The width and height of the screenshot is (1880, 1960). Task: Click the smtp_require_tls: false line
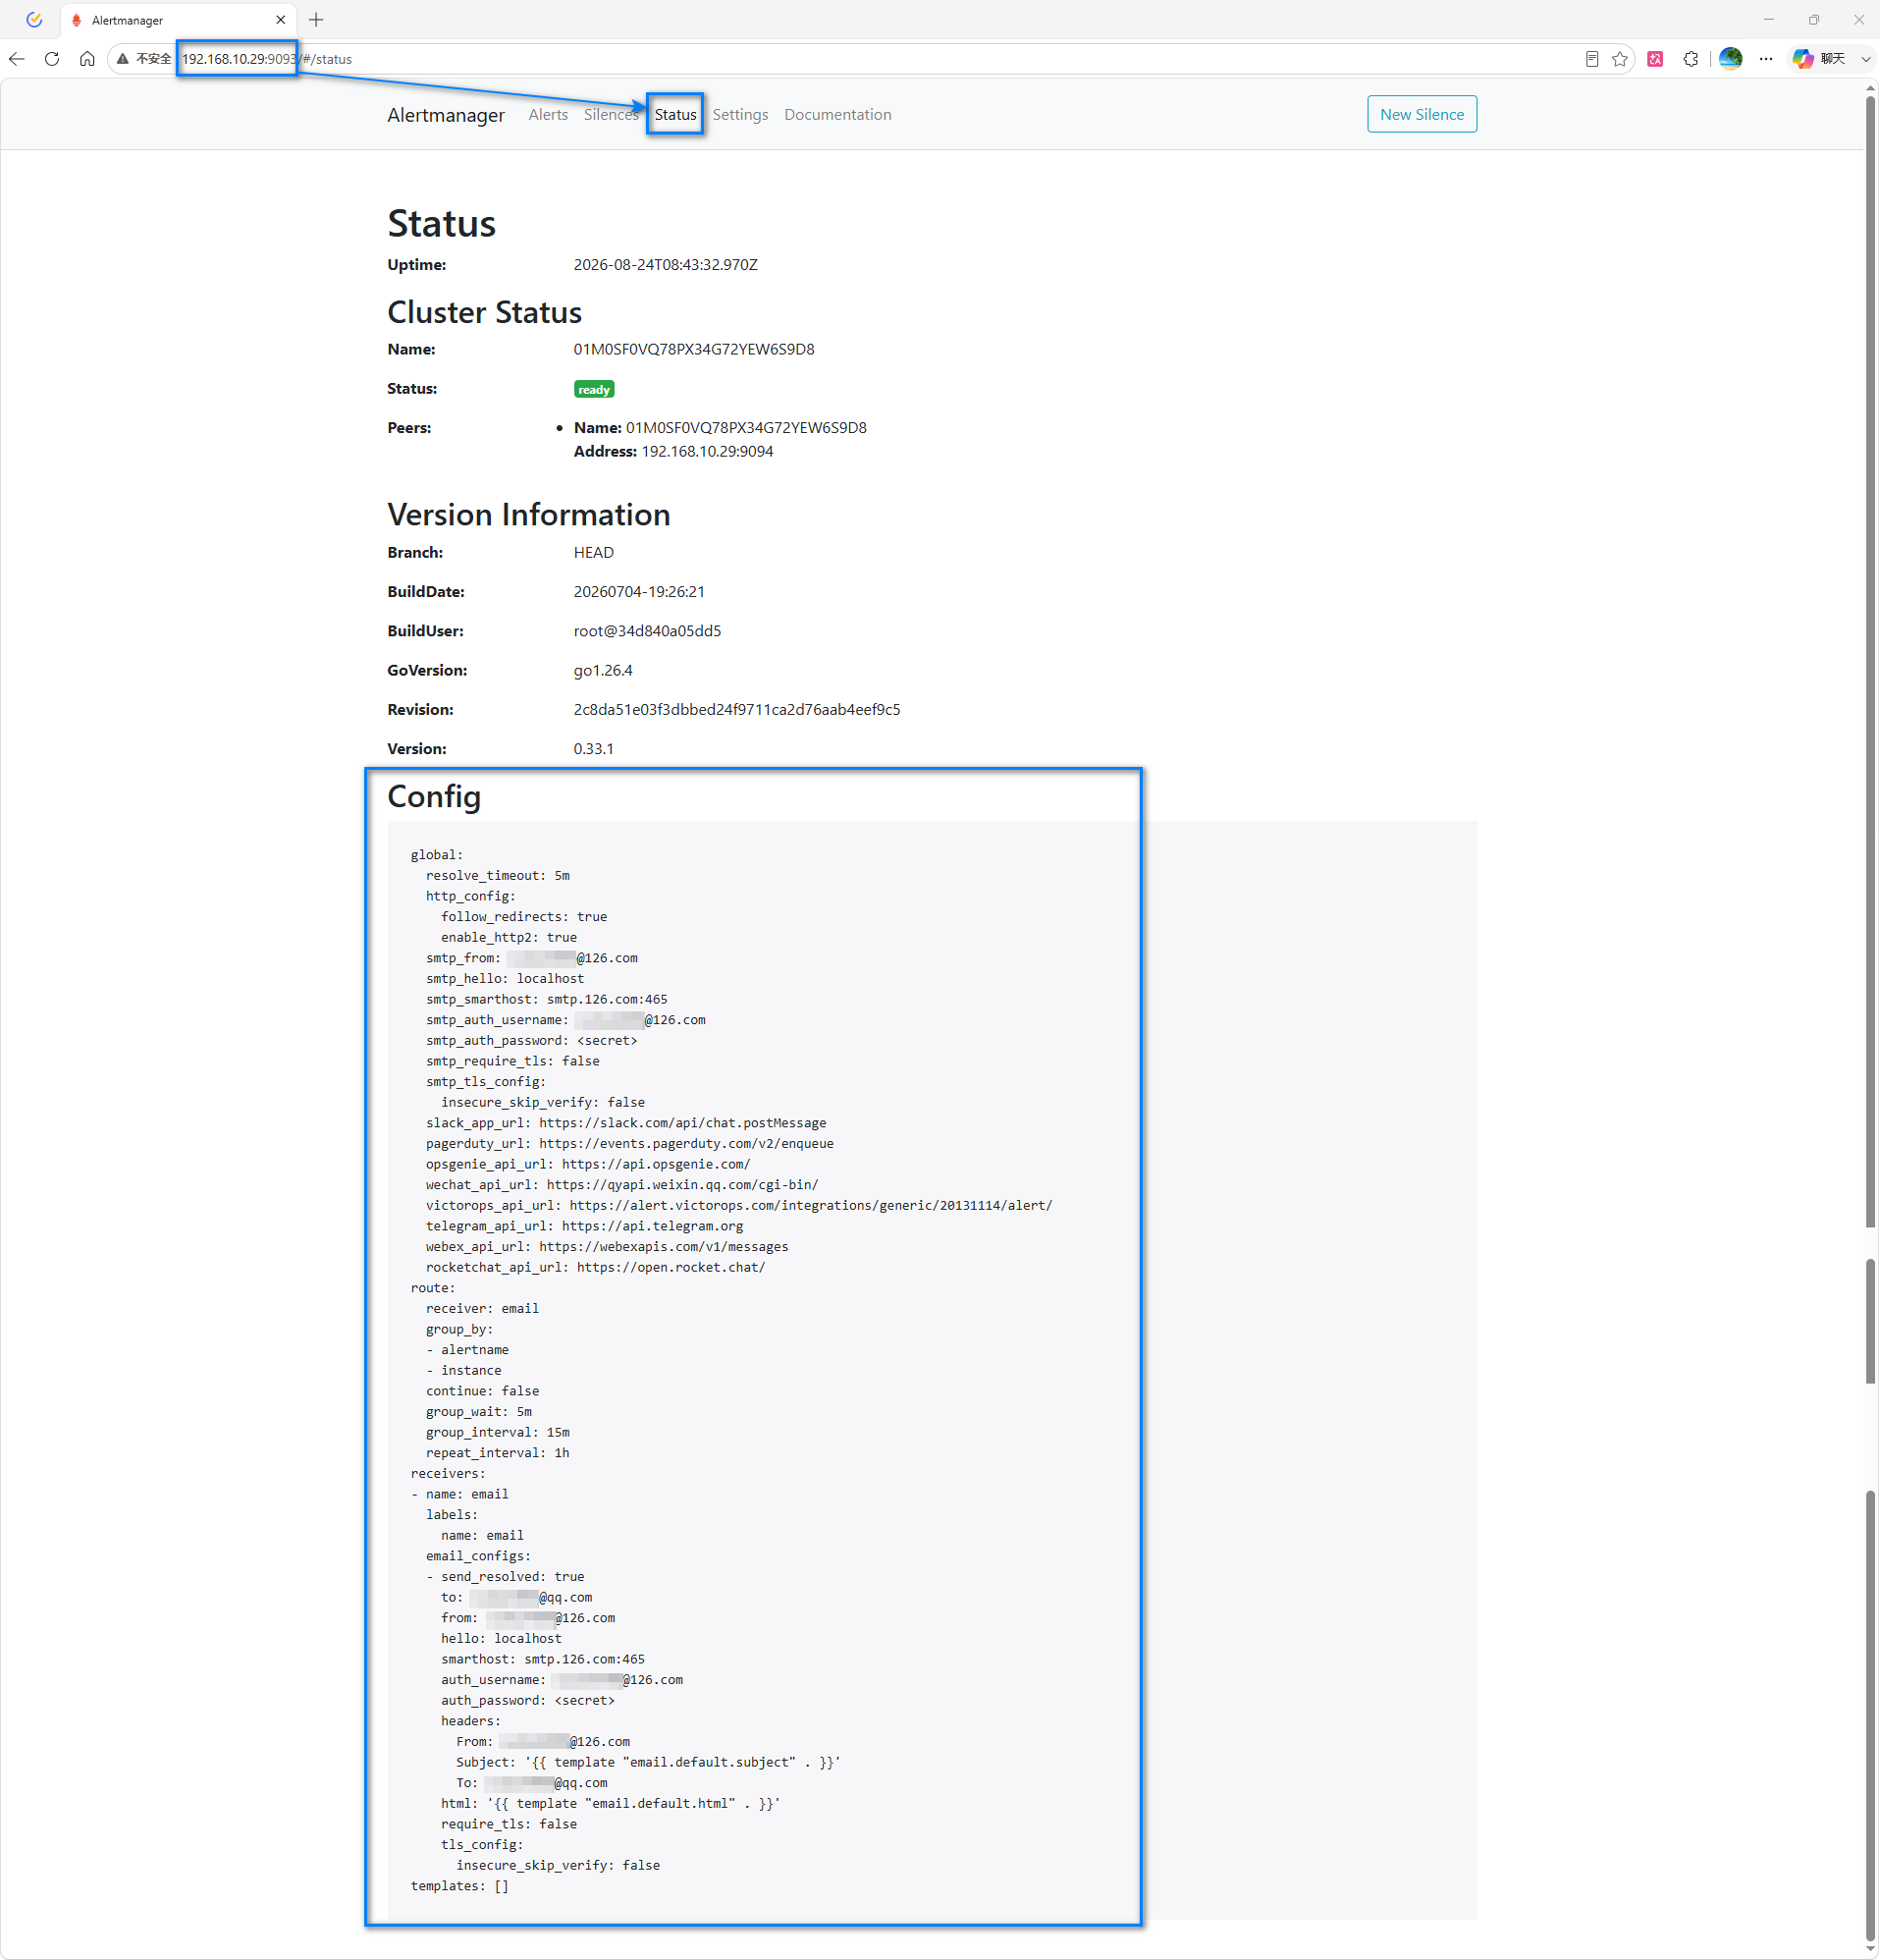coord(513,1062)
